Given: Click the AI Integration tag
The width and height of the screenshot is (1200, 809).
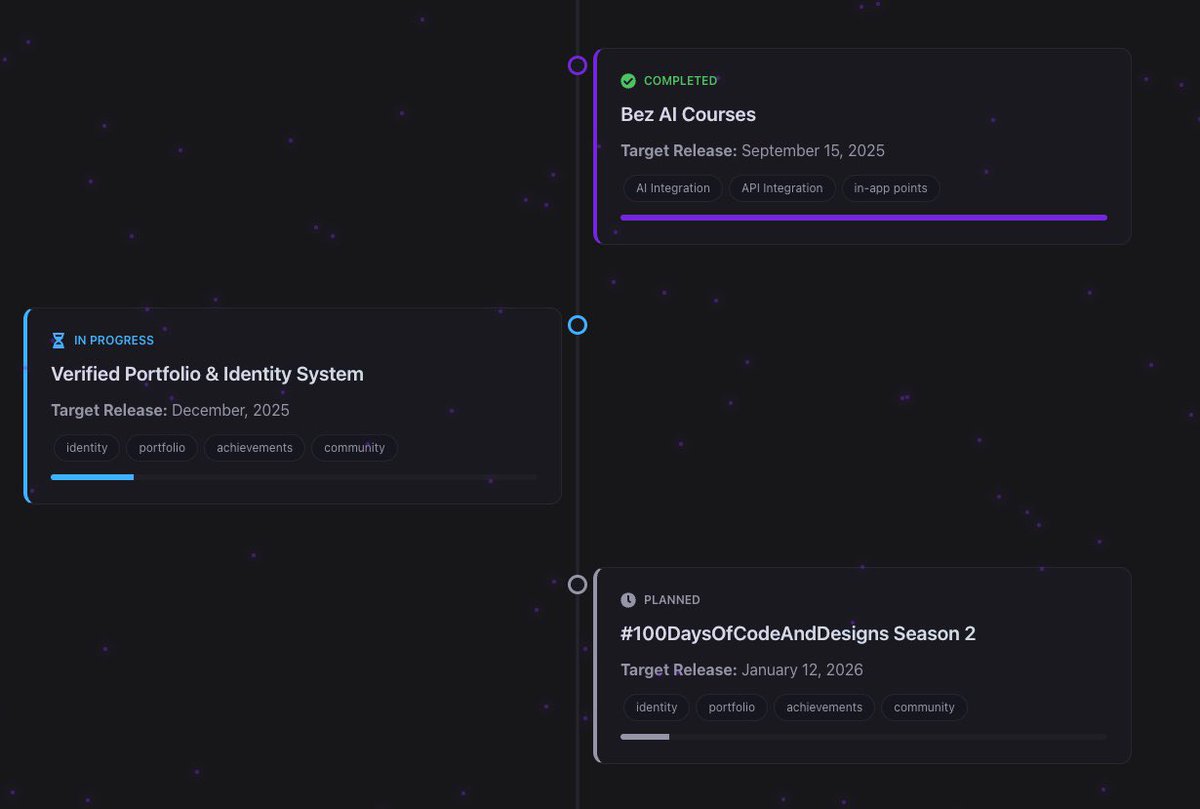Looking at the screenshot, I should (673, 188).
